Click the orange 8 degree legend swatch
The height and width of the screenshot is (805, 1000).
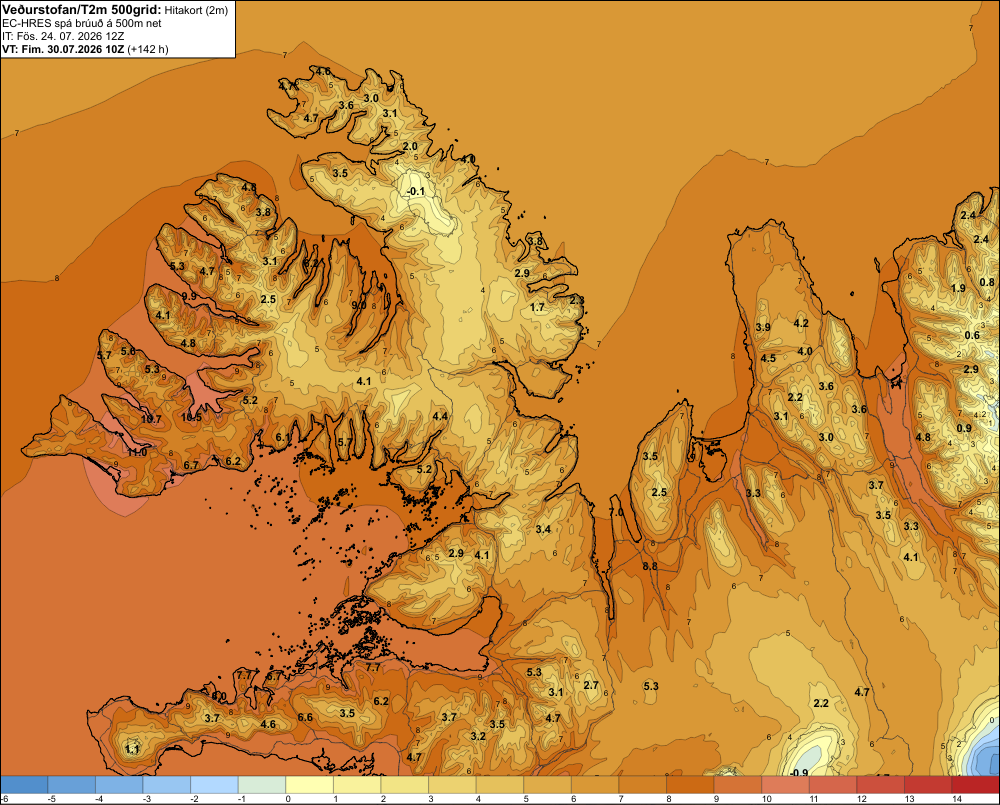(x=690, y=784)
